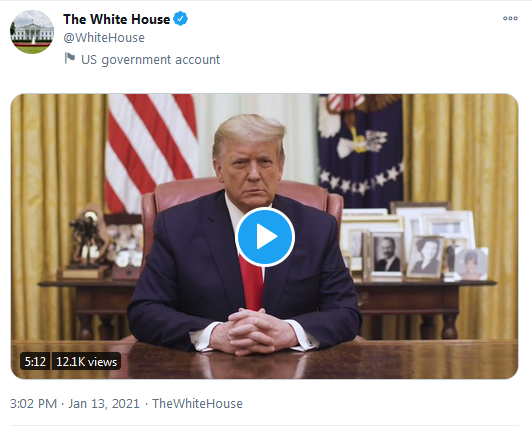
Task: Click the bronze statue in the video
Action: click(88, 238)
